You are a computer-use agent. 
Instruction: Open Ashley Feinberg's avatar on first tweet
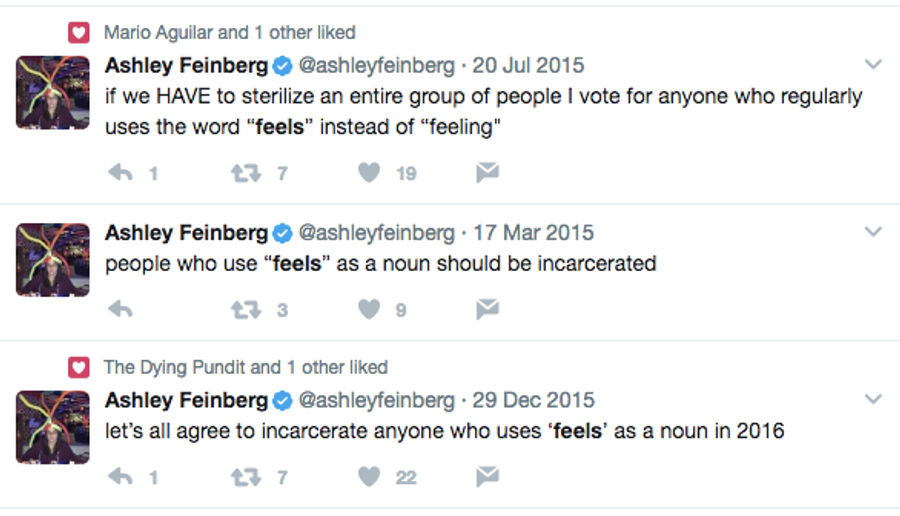tap(53, 92)
